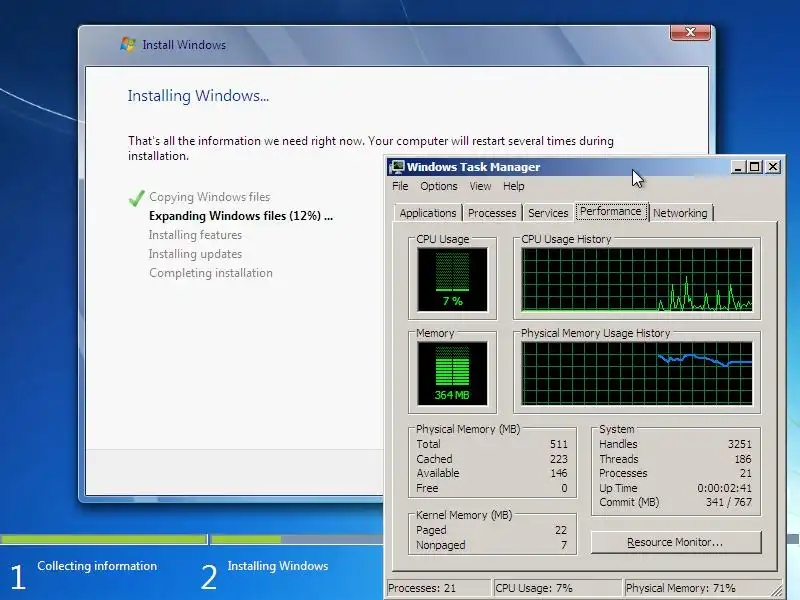
Task: Switch to the Processes tab
Action: [492, 213]
